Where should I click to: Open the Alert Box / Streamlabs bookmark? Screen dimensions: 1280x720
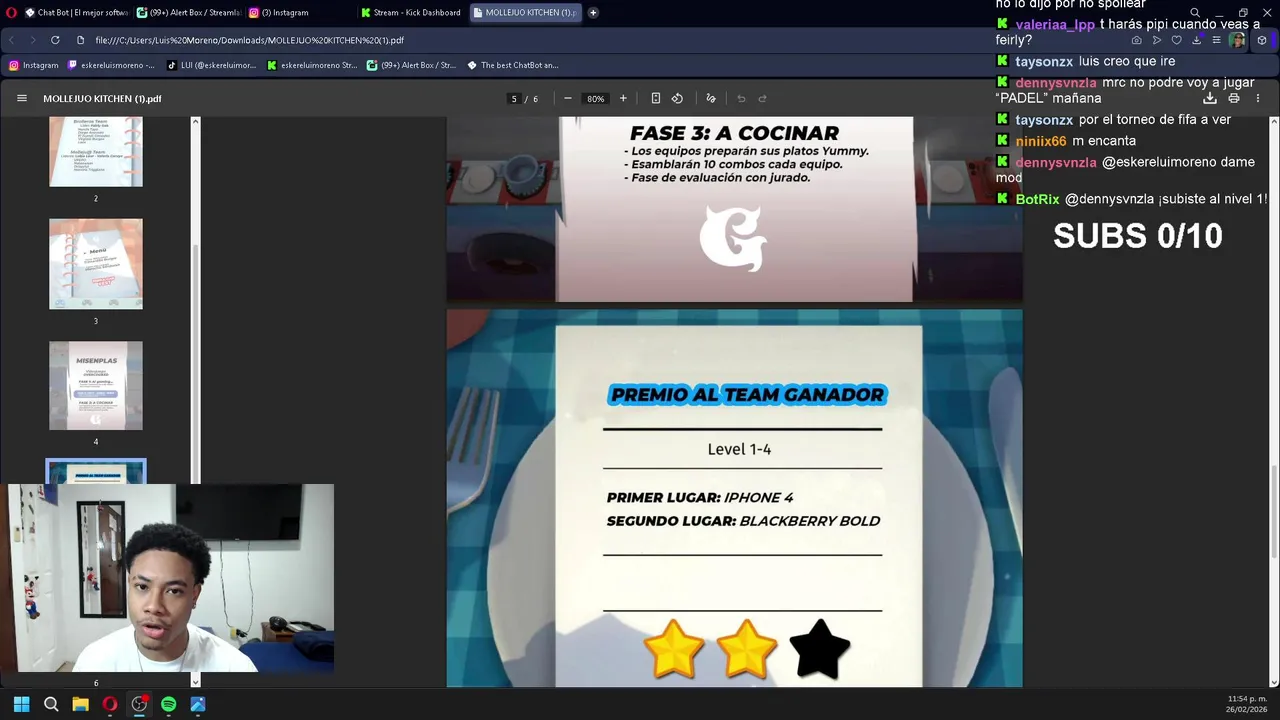coord(411,65)
